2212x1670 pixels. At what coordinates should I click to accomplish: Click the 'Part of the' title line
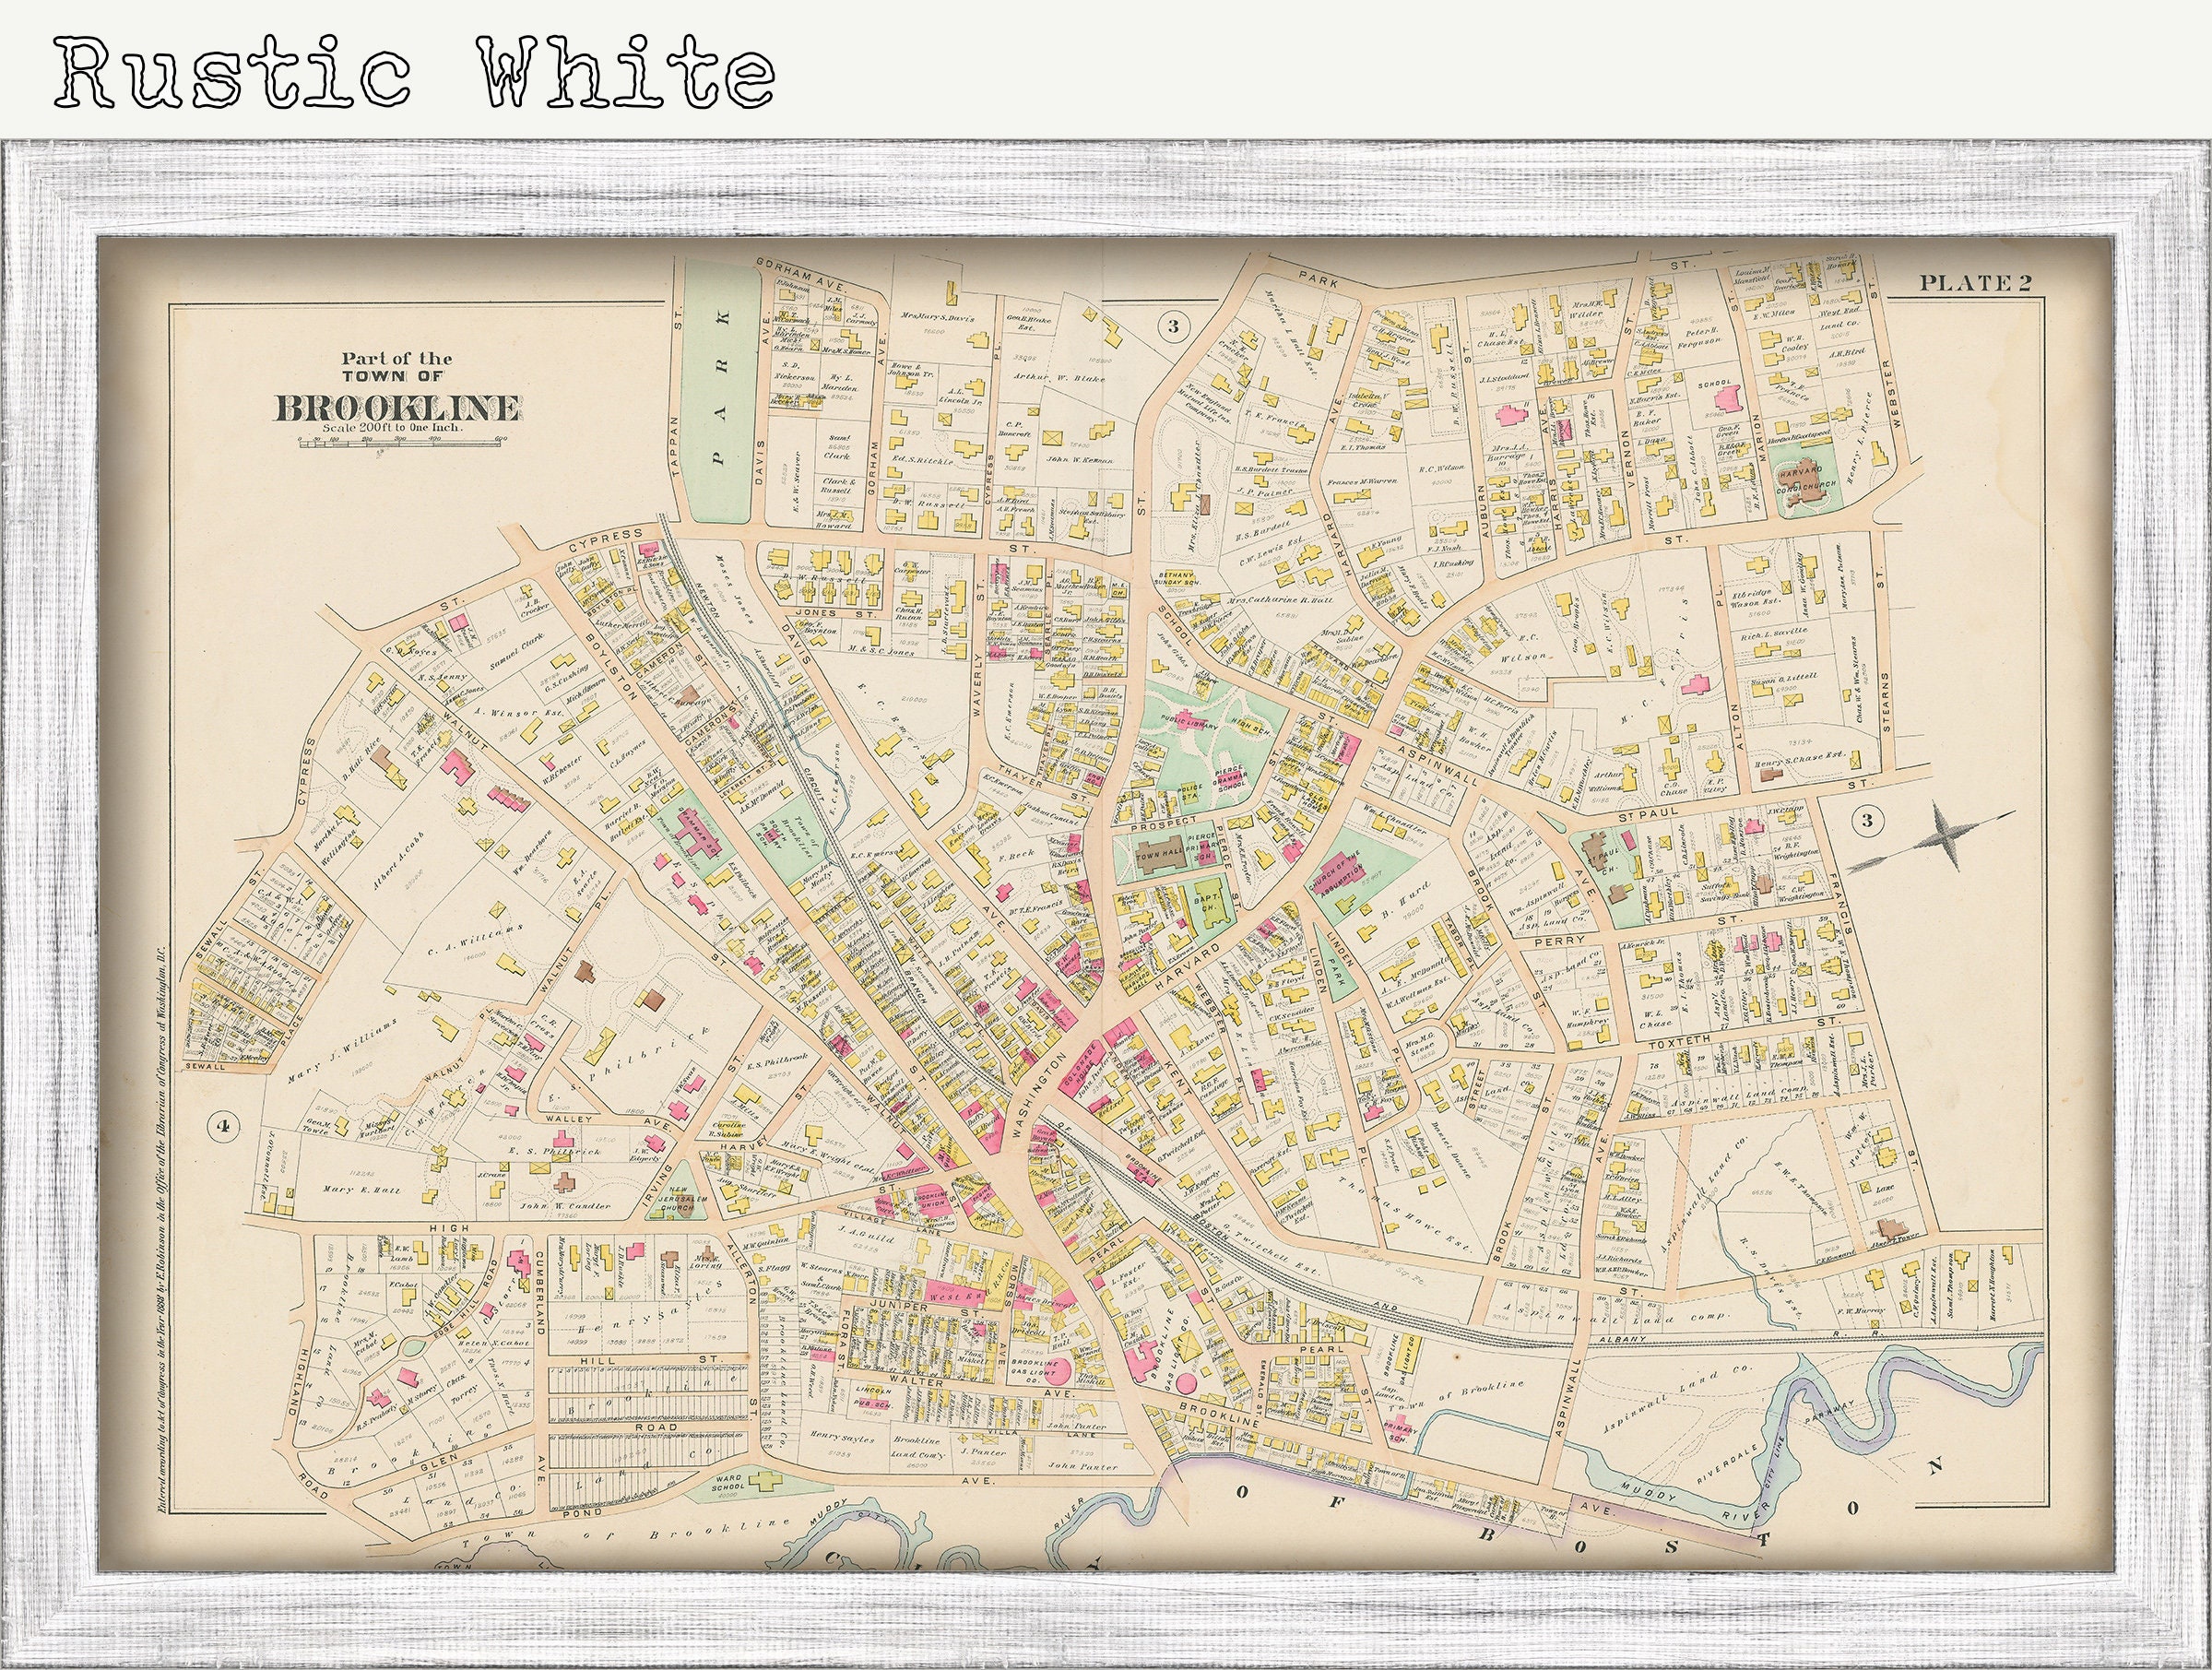[x=397, y=358]
